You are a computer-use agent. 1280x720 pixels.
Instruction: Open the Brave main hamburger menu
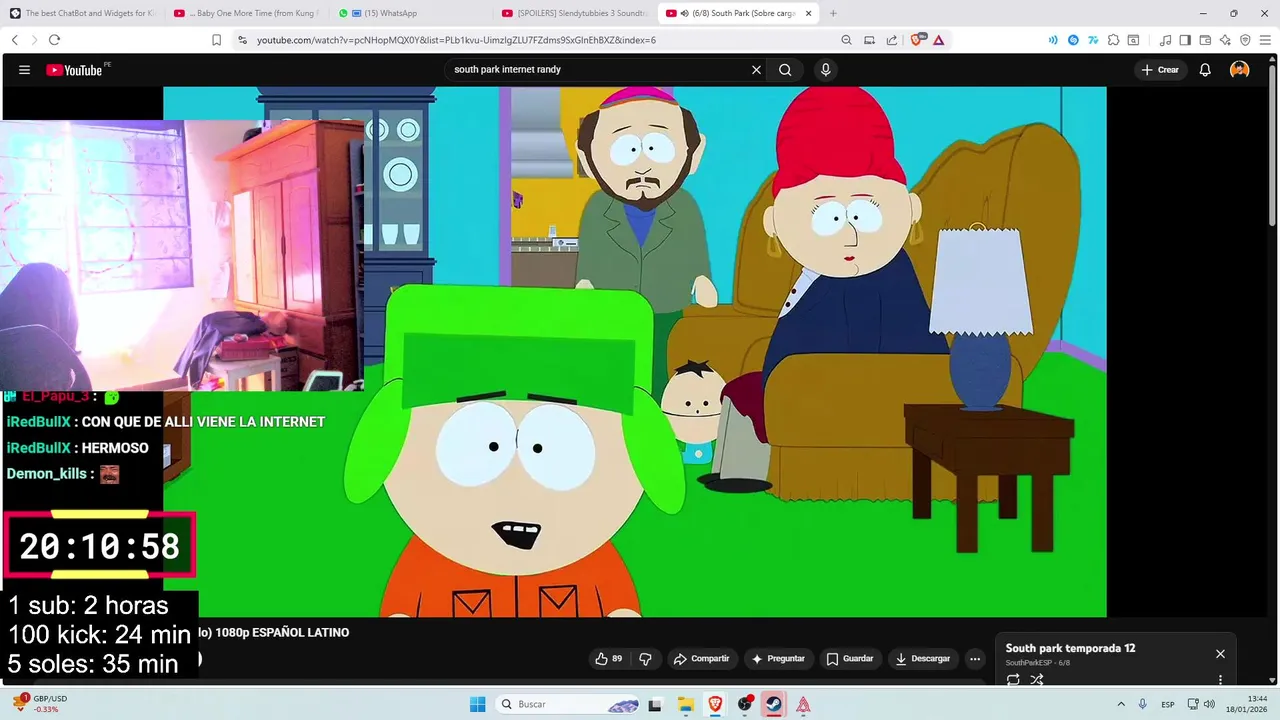(x=1265, y=40)
